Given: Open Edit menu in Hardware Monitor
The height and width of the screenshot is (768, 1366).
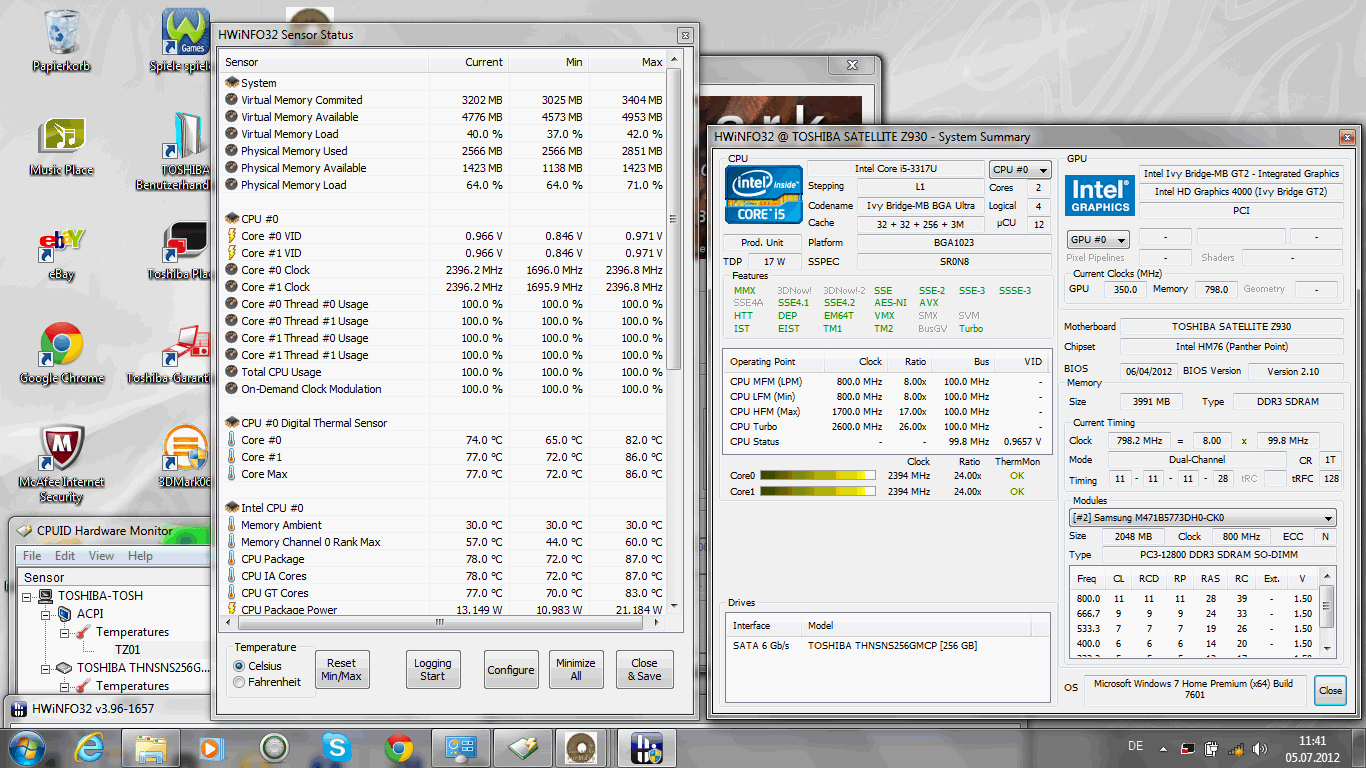Looking at the screenshot, I should click(65, 556).
